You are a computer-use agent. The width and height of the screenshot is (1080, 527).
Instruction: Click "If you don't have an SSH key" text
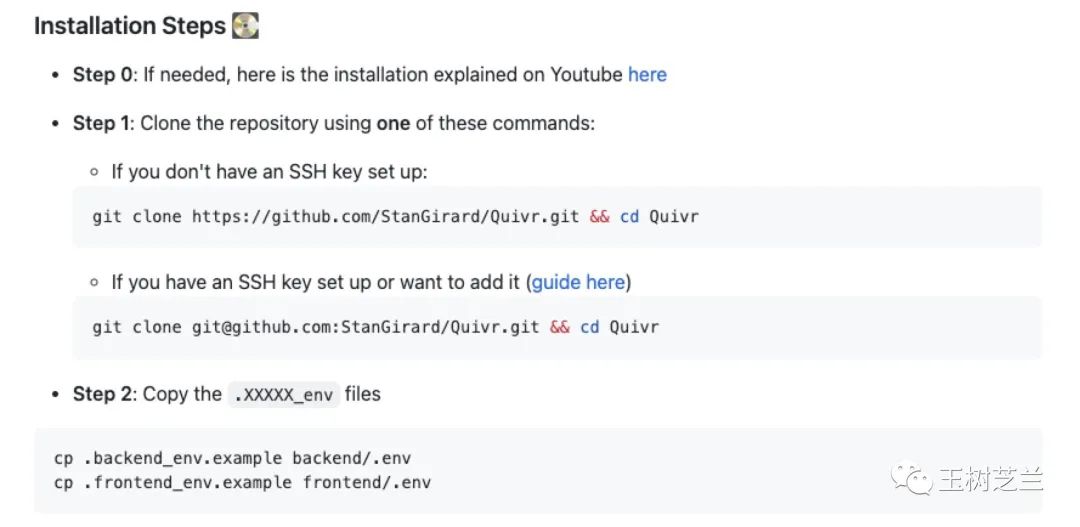click(269, 172)
